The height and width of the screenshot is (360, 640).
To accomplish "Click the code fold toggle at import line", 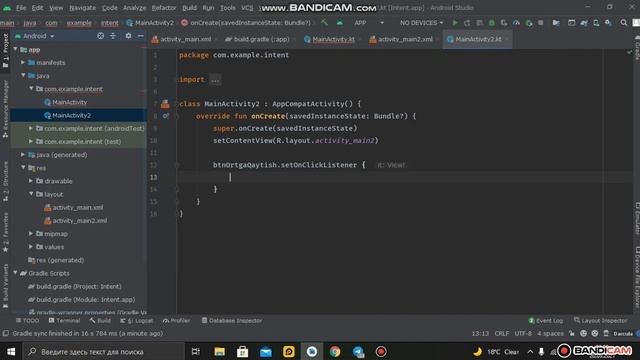I will (178, 80).
